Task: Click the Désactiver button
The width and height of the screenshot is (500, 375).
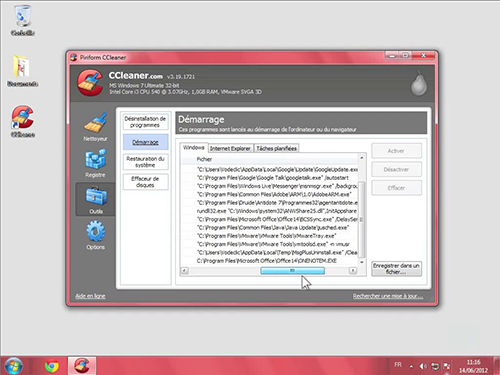Action: (396, 169)
